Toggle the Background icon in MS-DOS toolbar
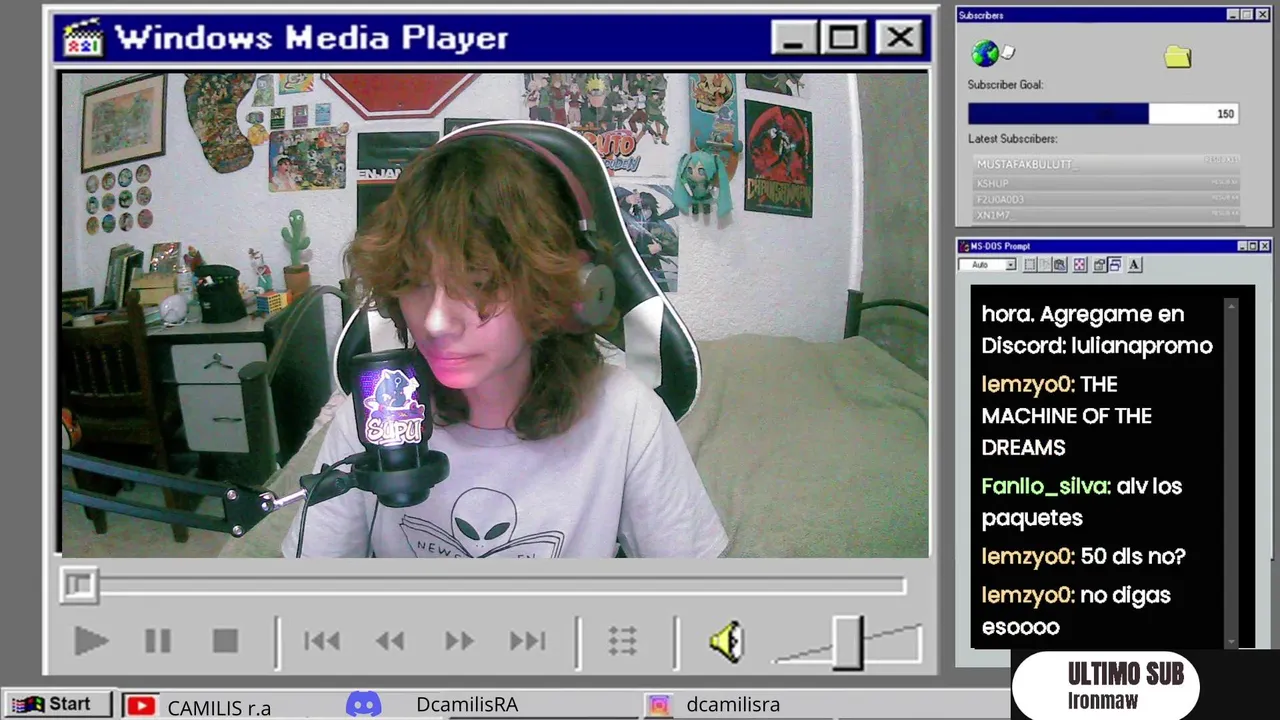Viewport: 1280px width, 720px height. point(1114,265)
